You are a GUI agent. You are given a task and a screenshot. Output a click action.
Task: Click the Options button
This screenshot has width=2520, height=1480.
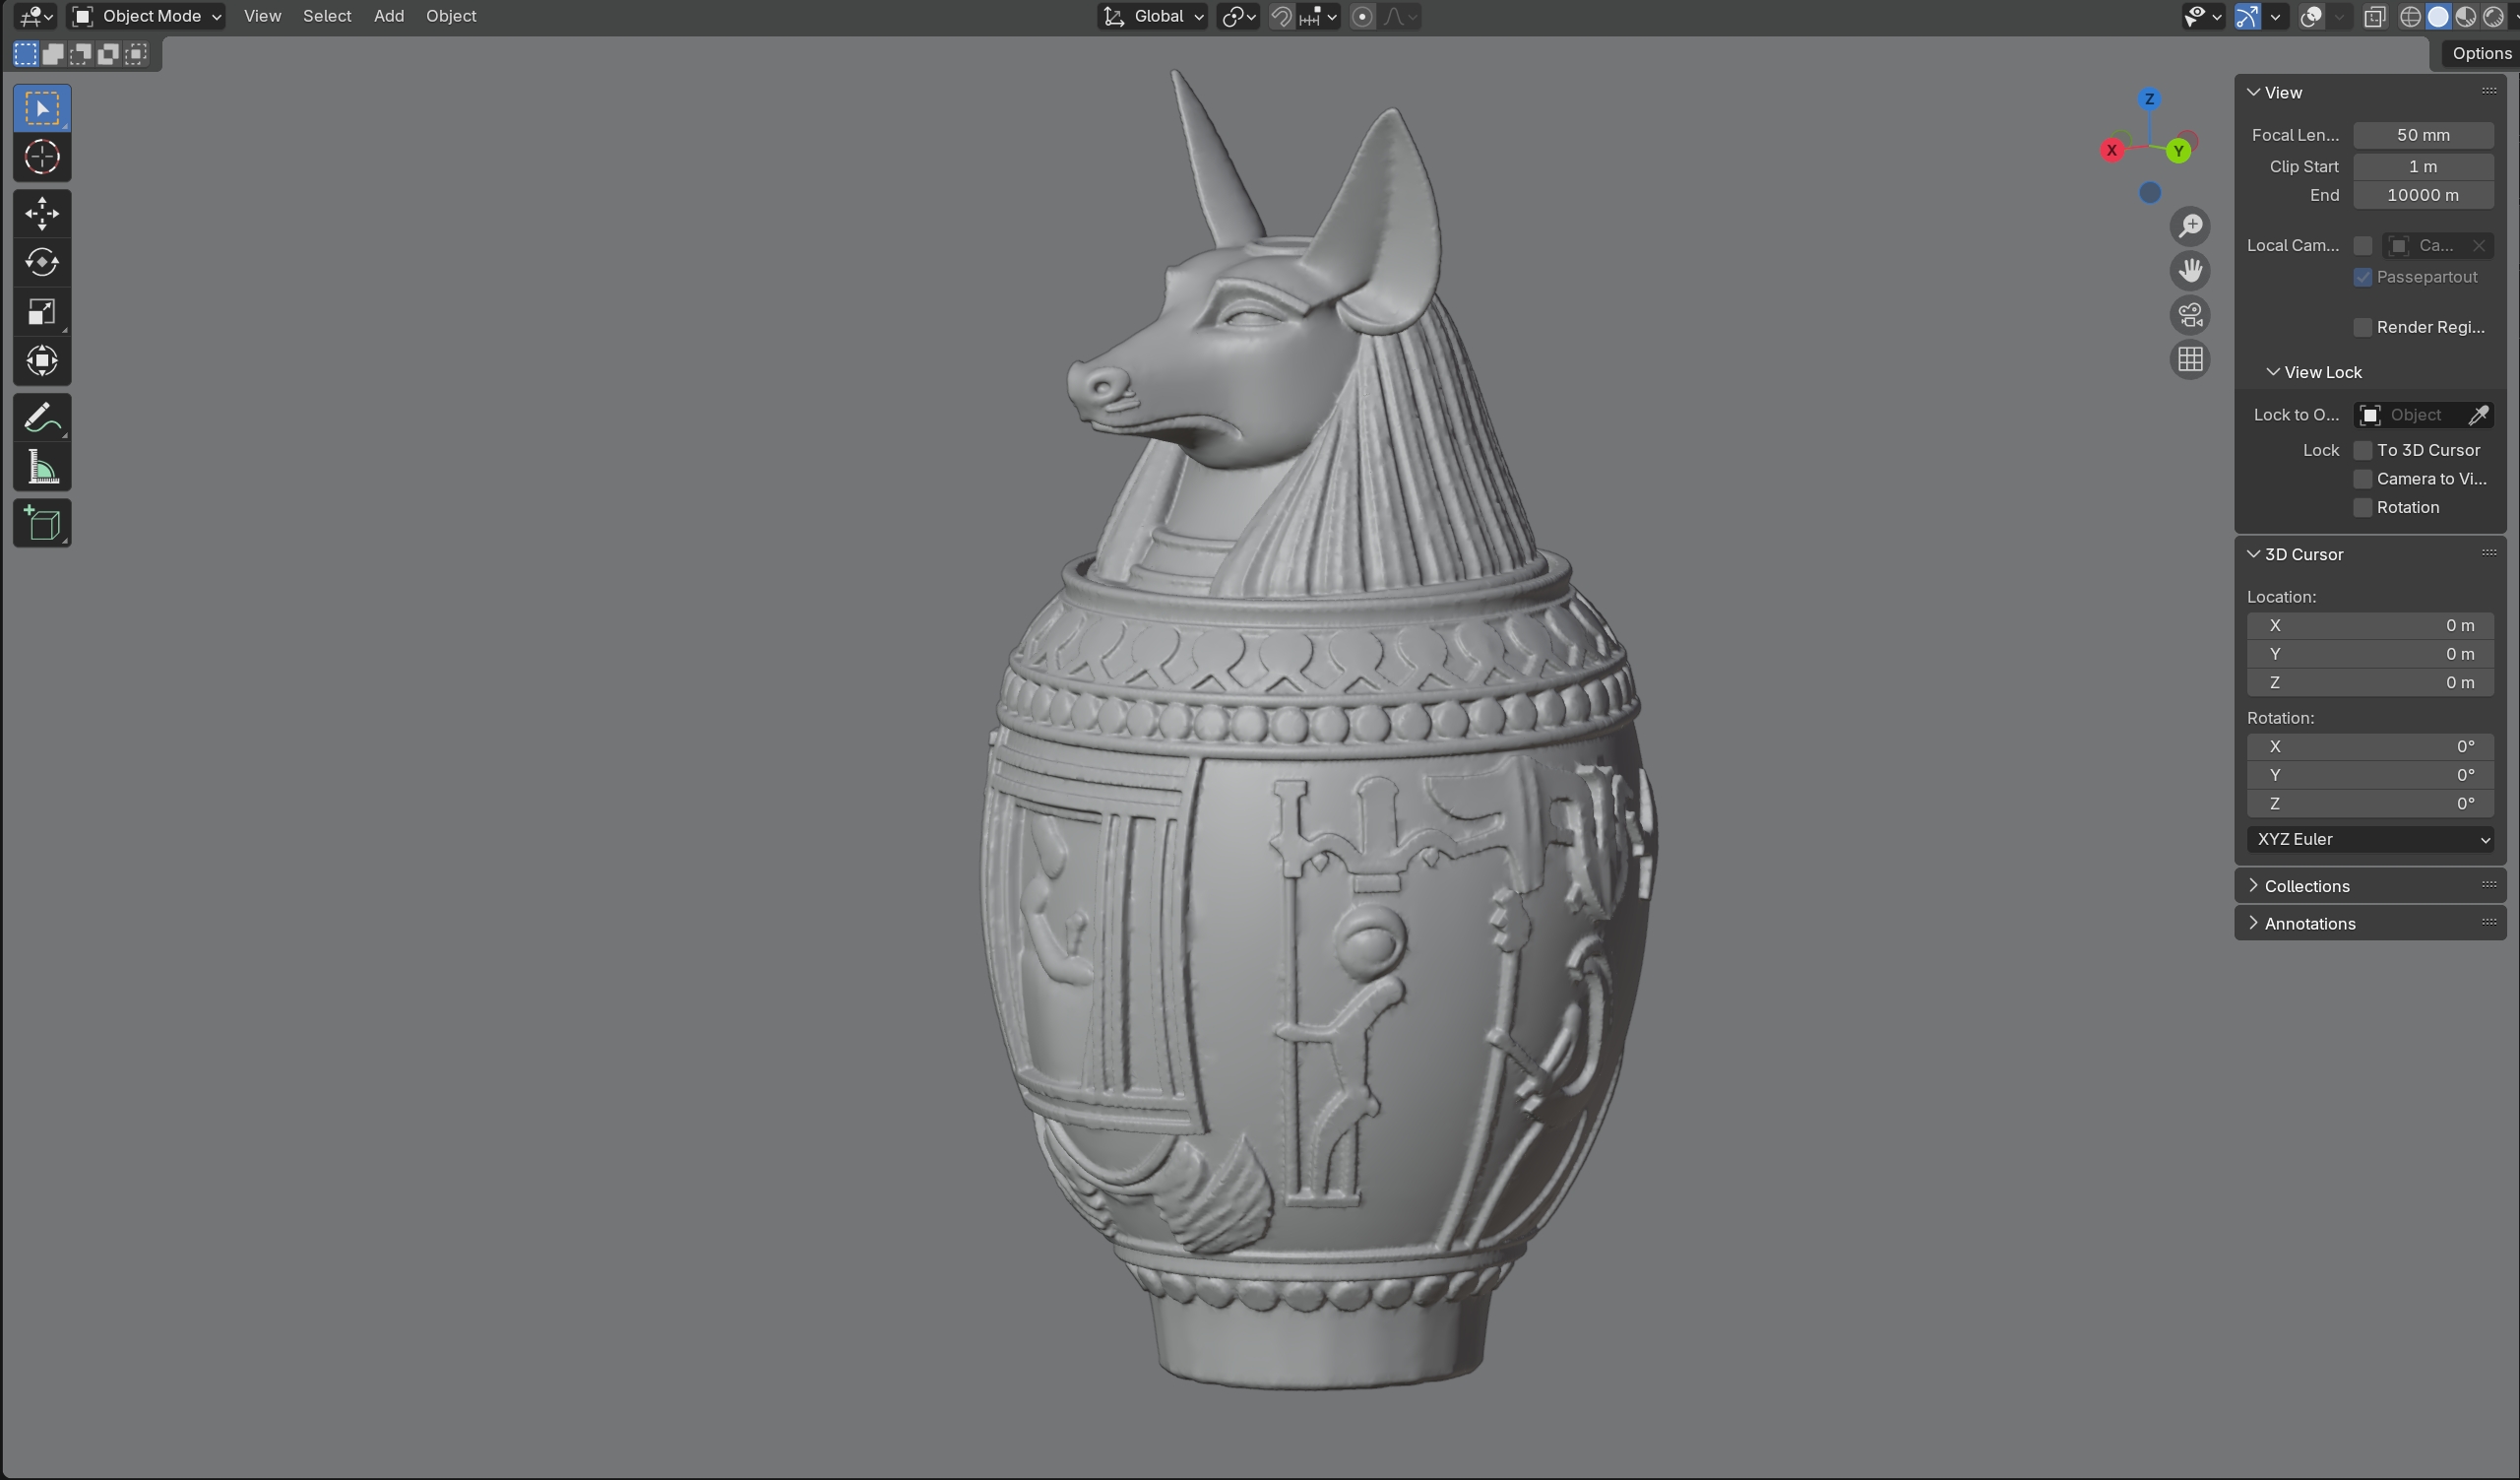coord(2481,53)
